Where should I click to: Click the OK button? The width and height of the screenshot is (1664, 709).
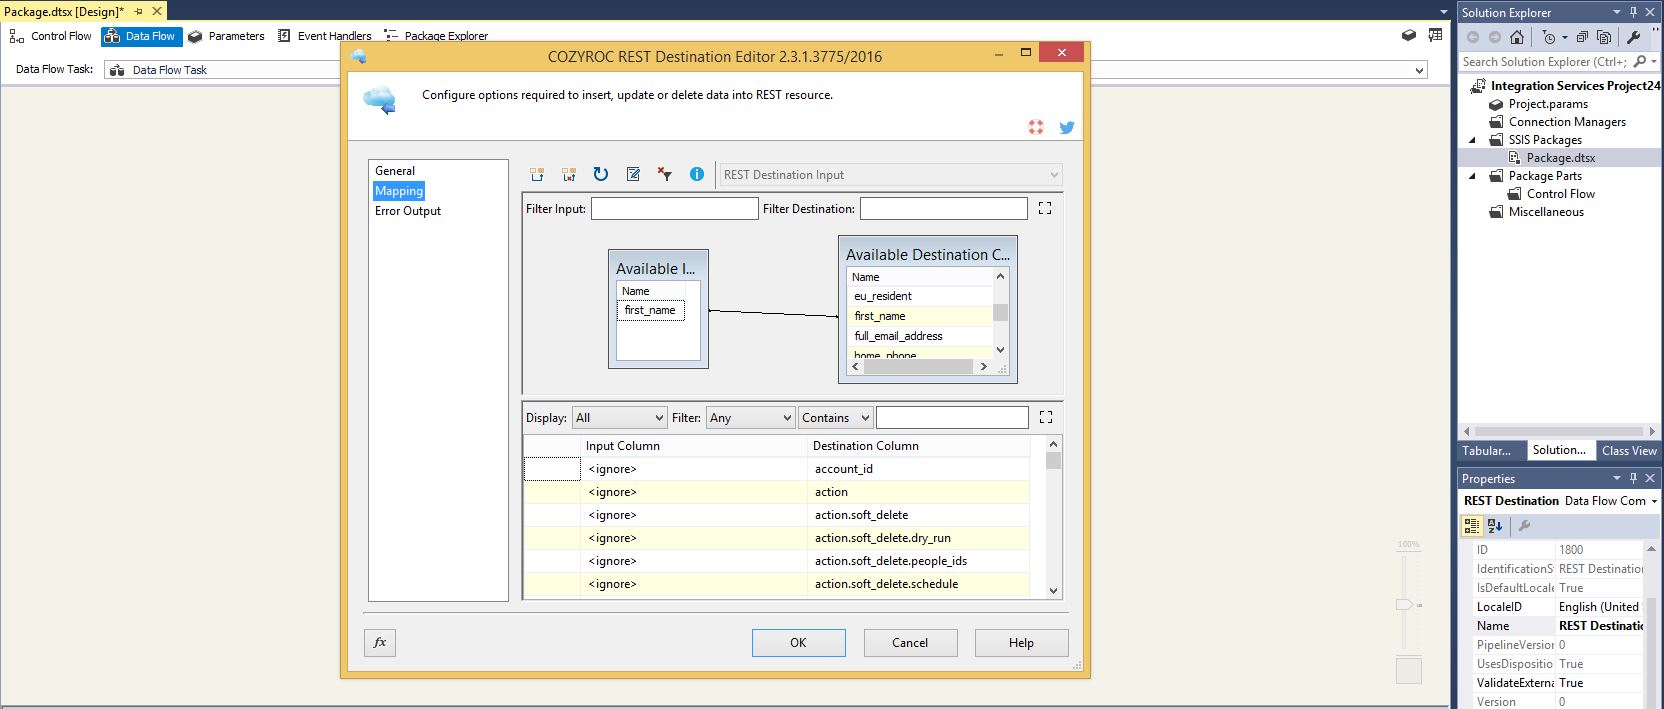coord(798,643)
